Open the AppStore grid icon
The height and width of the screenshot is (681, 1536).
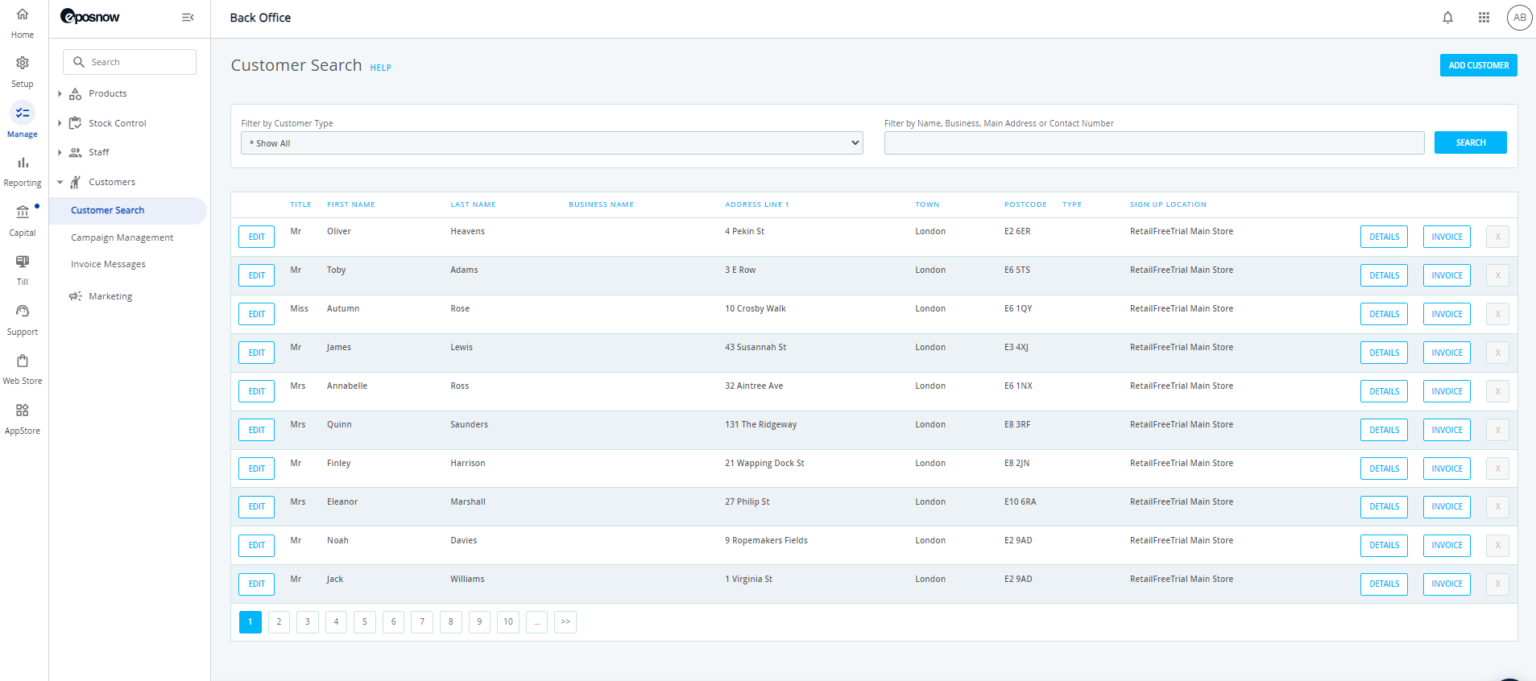pos(22,410)
